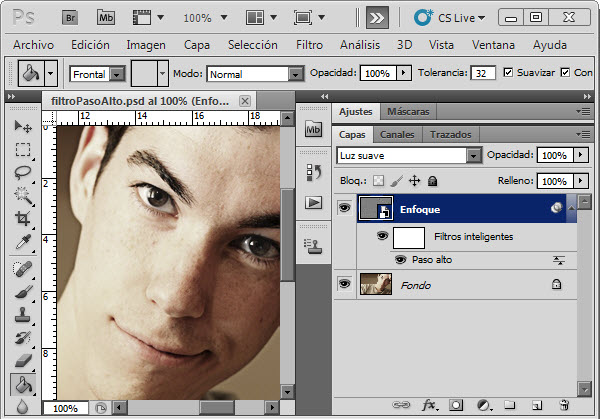Toggle lock transparent pixels

point(378,181)
